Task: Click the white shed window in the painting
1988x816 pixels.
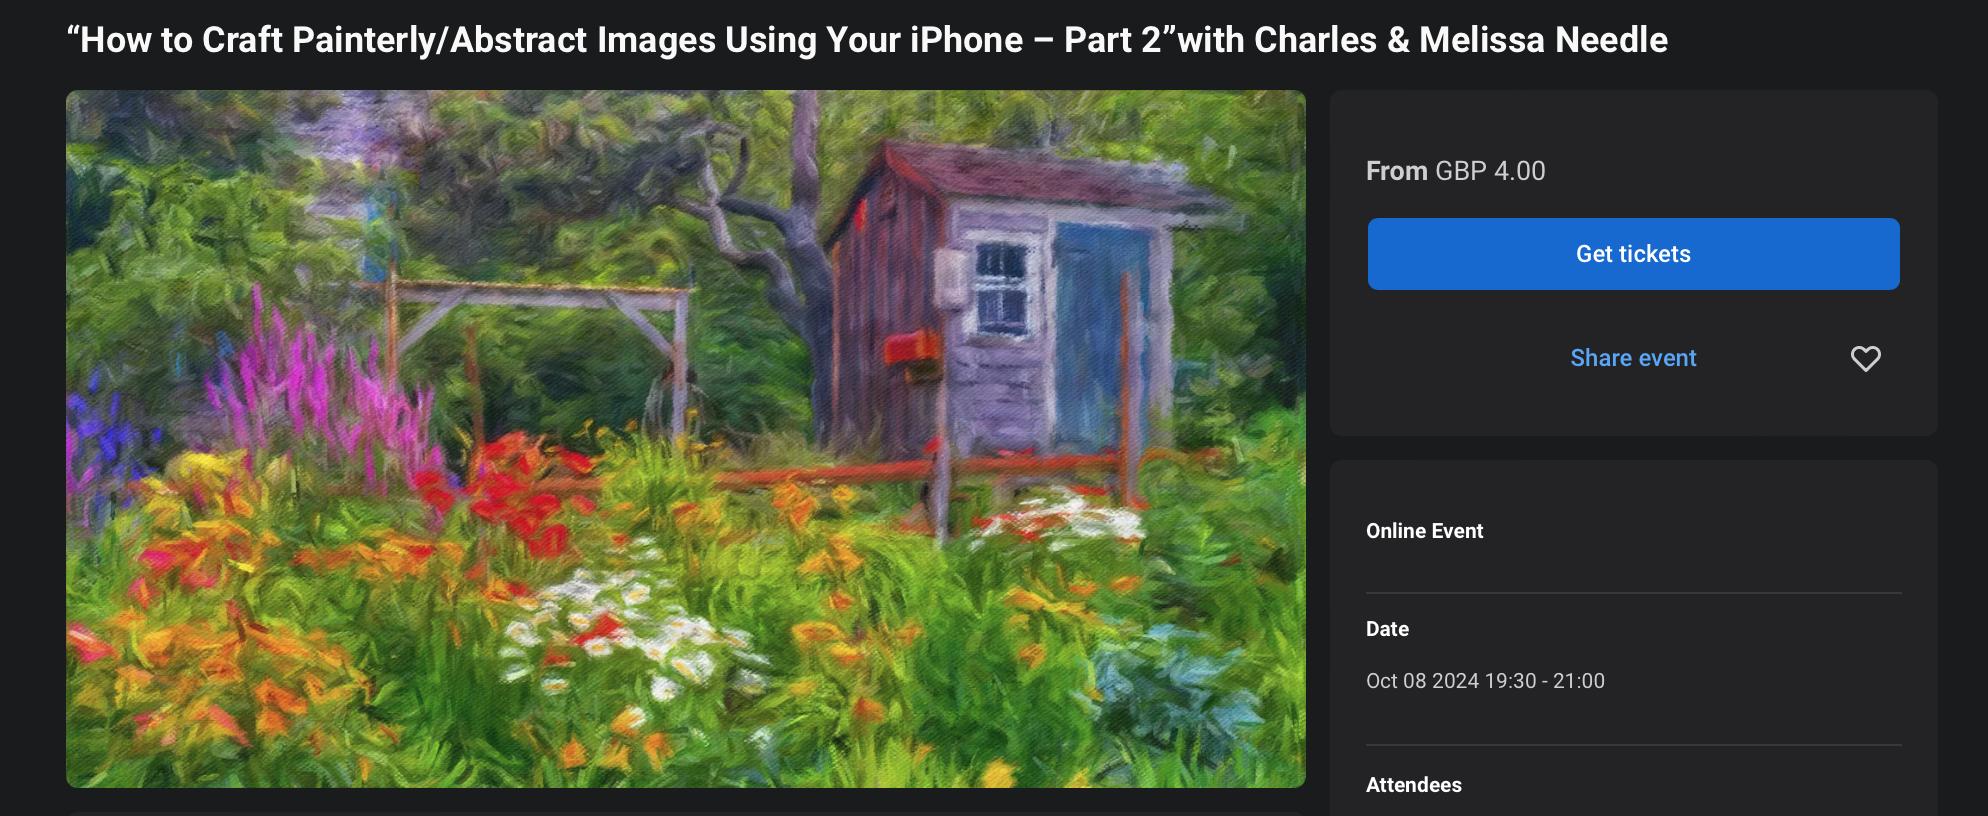Action: click(1000, 288)
